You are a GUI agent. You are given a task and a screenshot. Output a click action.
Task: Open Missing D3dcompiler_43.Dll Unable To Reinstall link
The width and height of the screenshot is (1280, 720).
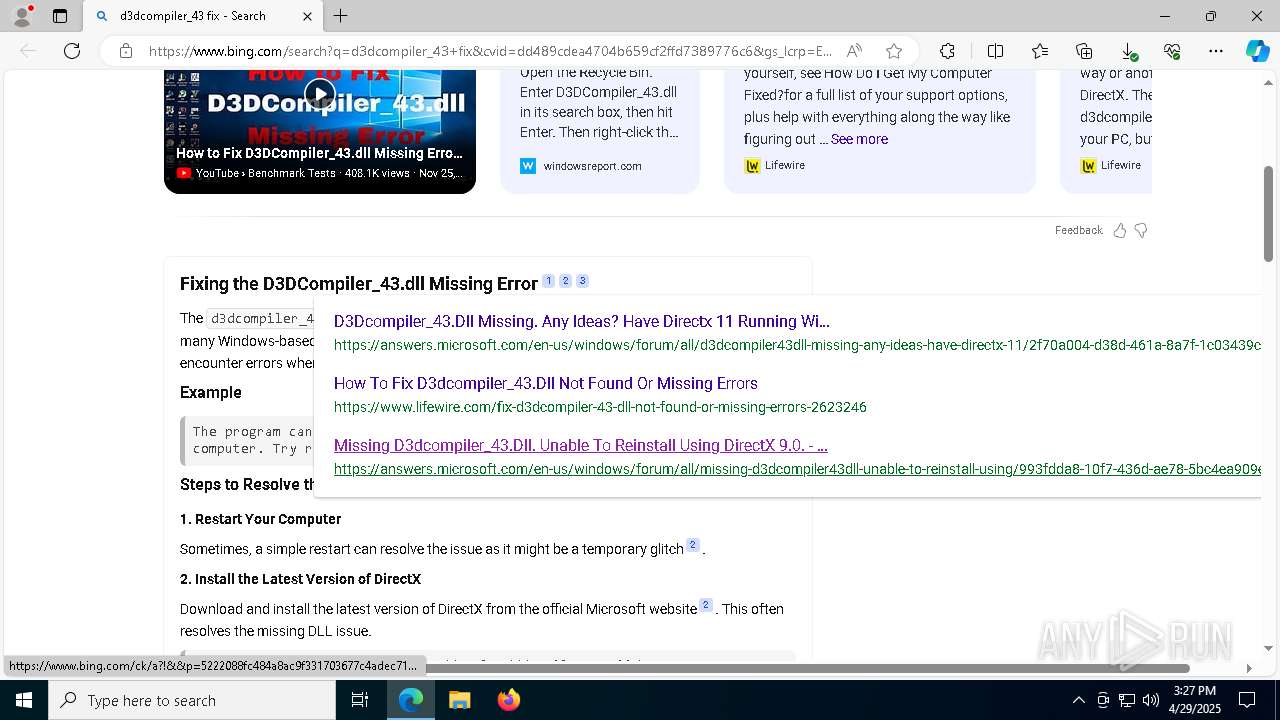tap(581, 445)
